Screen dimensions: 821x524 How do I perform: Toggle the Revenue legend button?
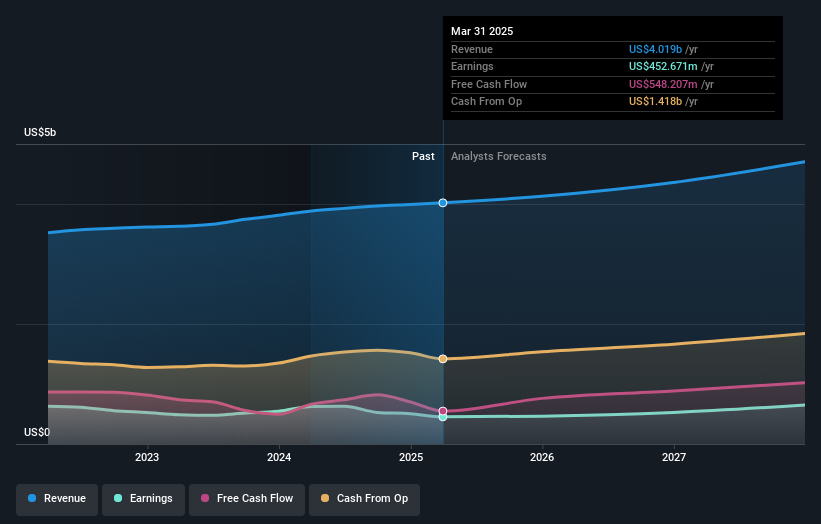click(57, 499)
